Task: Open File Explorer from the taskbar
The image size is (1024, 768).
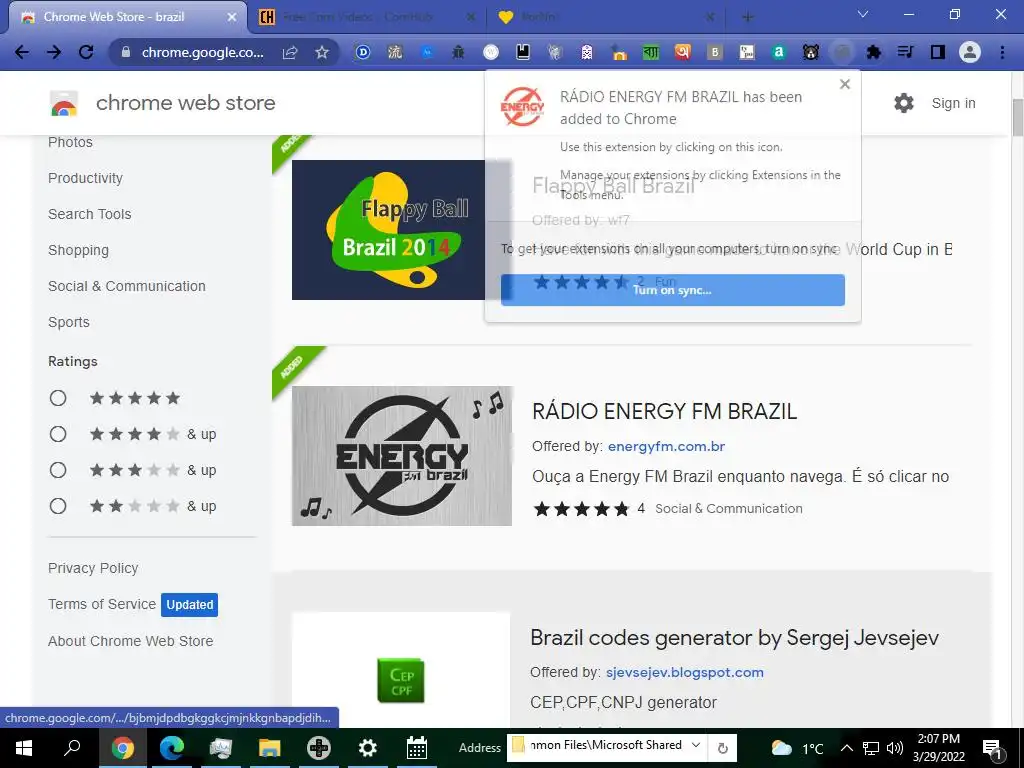Action: tap(269, 748)
